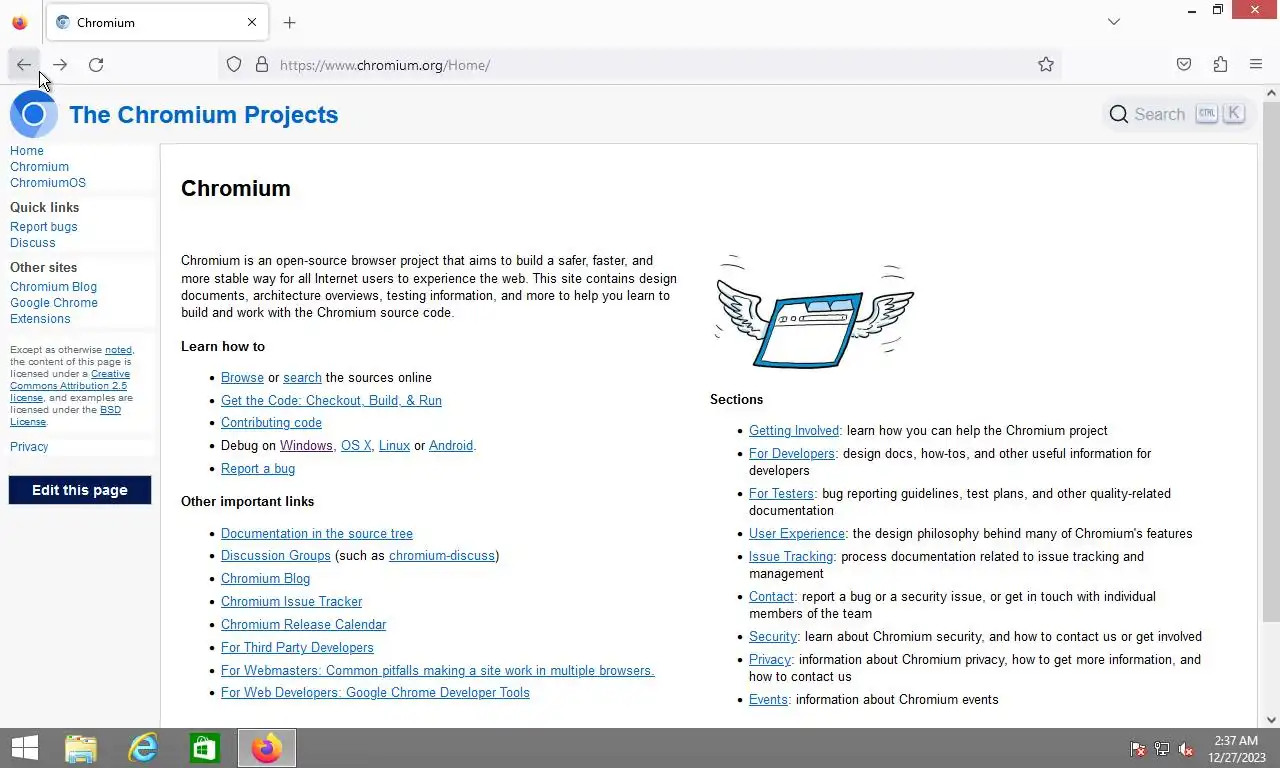Viewport: 1280px width, 768px height.
Task: Open the Extensions puzzle icon
Action: click(x=1220, y=65)
